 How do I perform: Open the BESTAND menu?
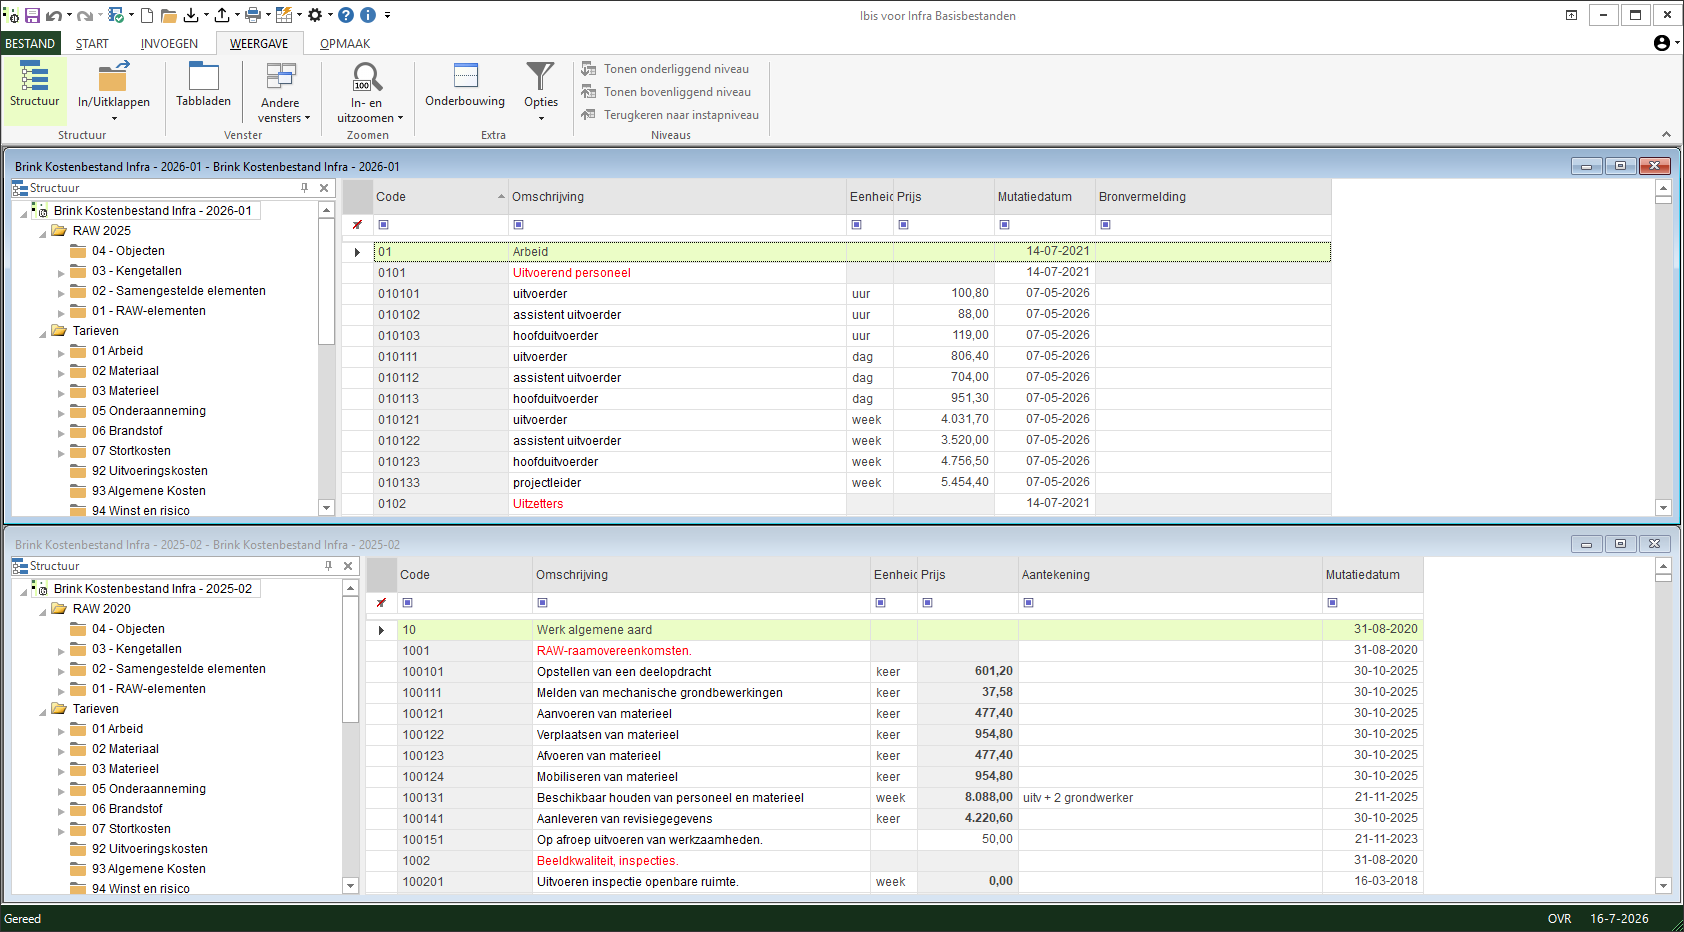tap(30, 43)
